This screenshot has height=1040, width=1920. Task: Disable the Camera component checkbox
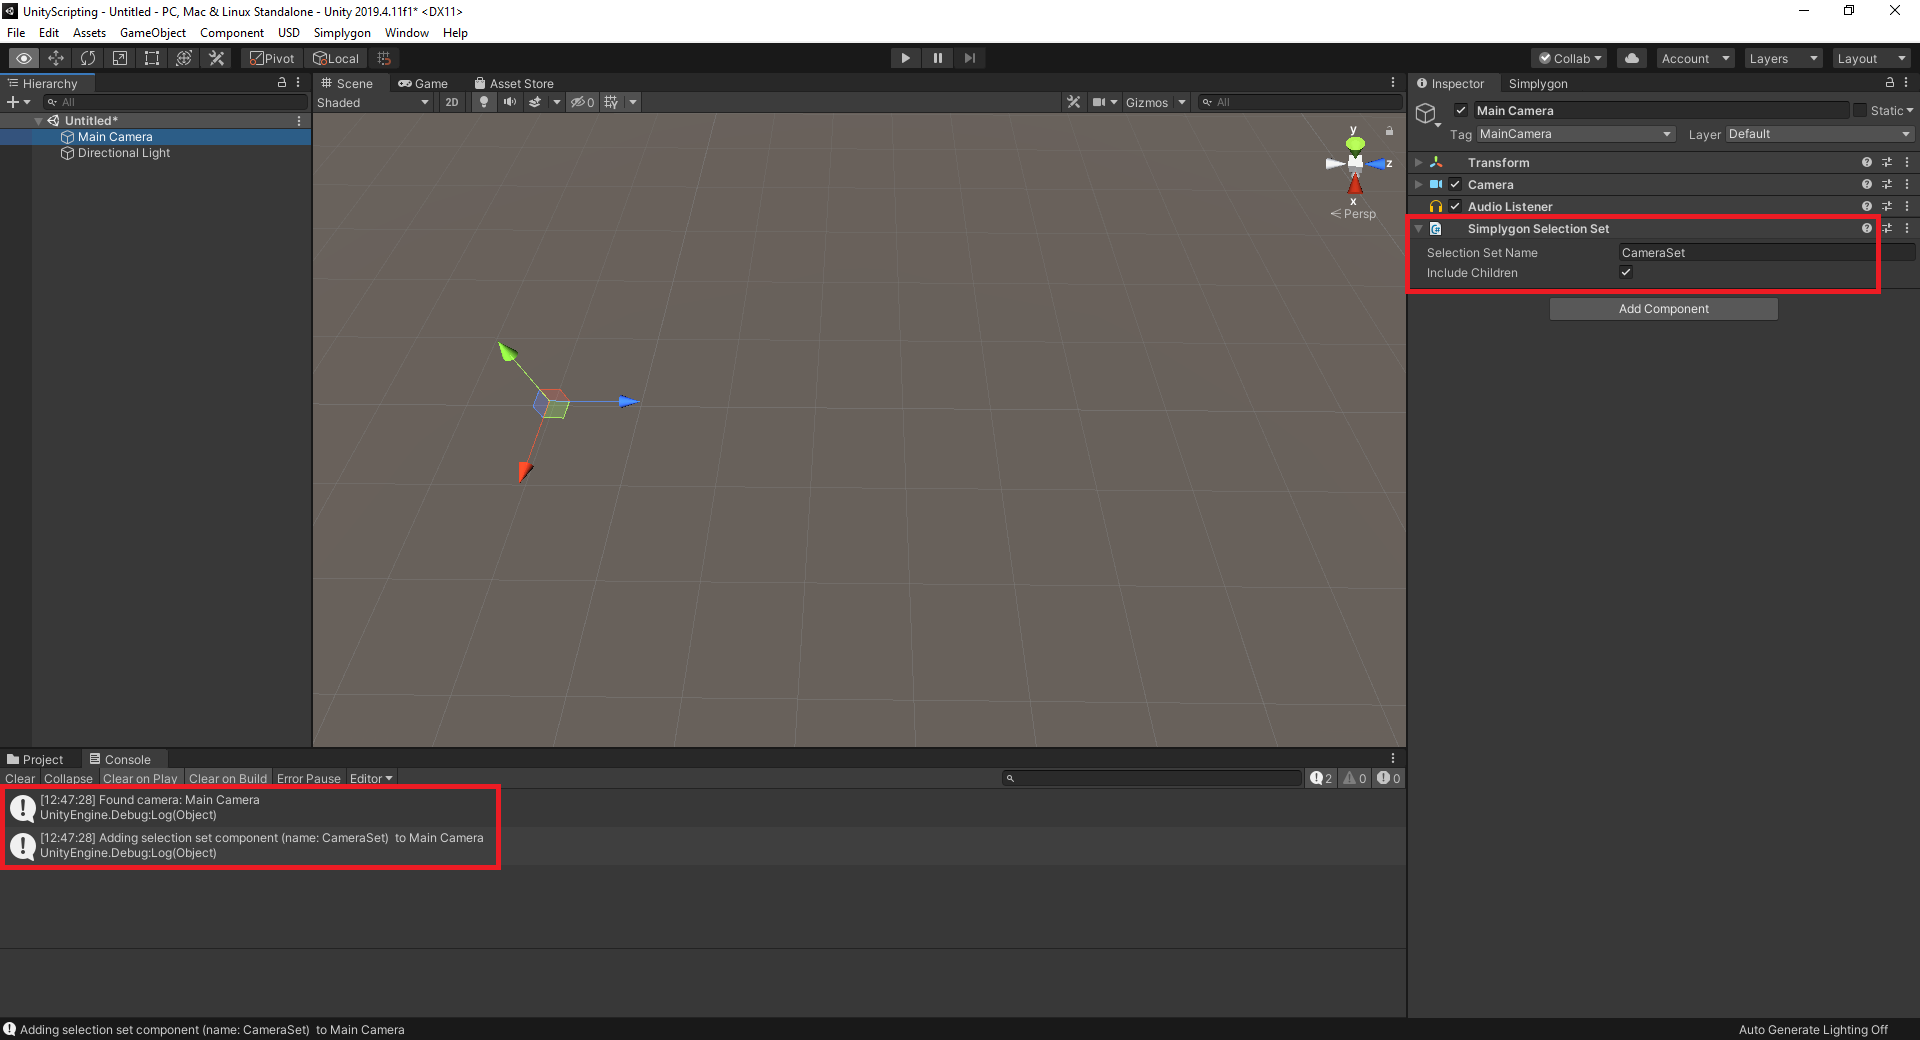click(1455, 184)
